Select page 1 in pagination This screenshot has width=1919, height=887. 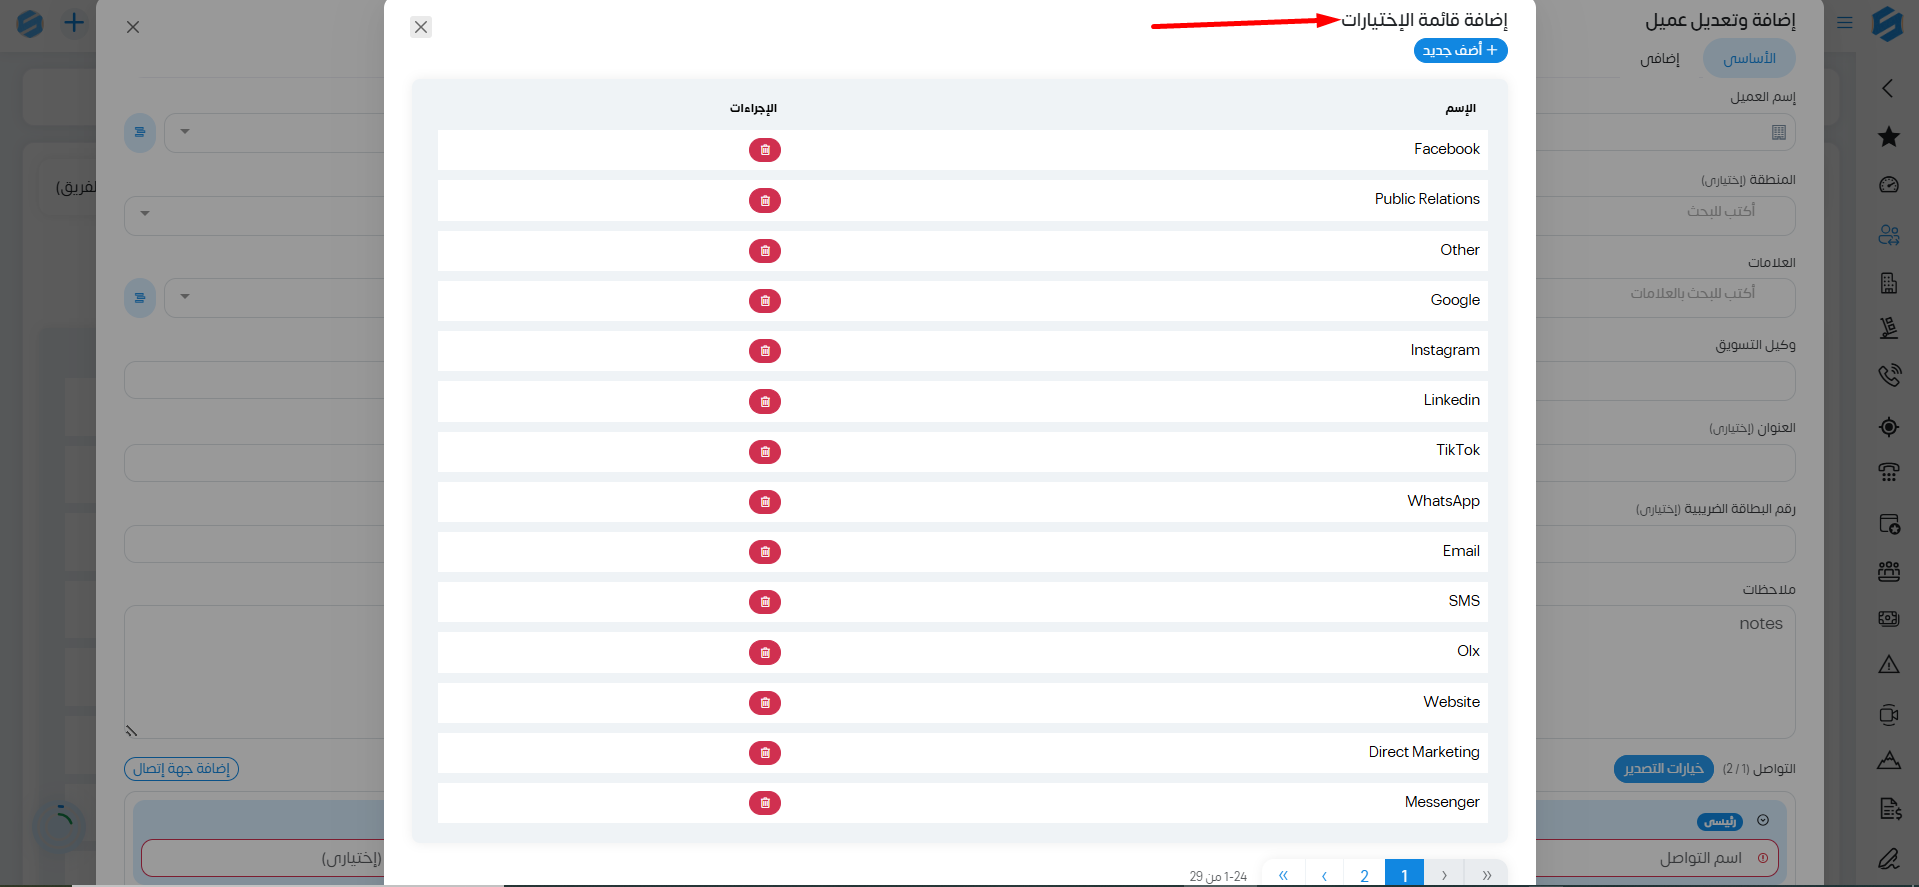coord(1404,875)
